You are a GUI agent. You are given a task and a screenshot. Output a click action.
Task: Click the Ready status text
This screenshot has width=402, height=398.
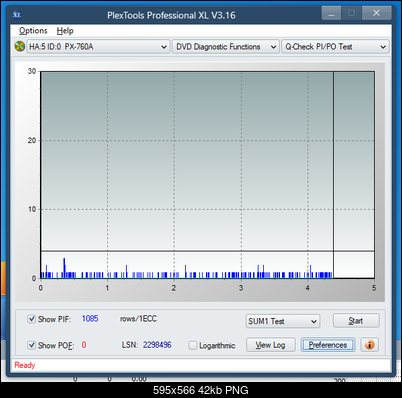[25, 365]
